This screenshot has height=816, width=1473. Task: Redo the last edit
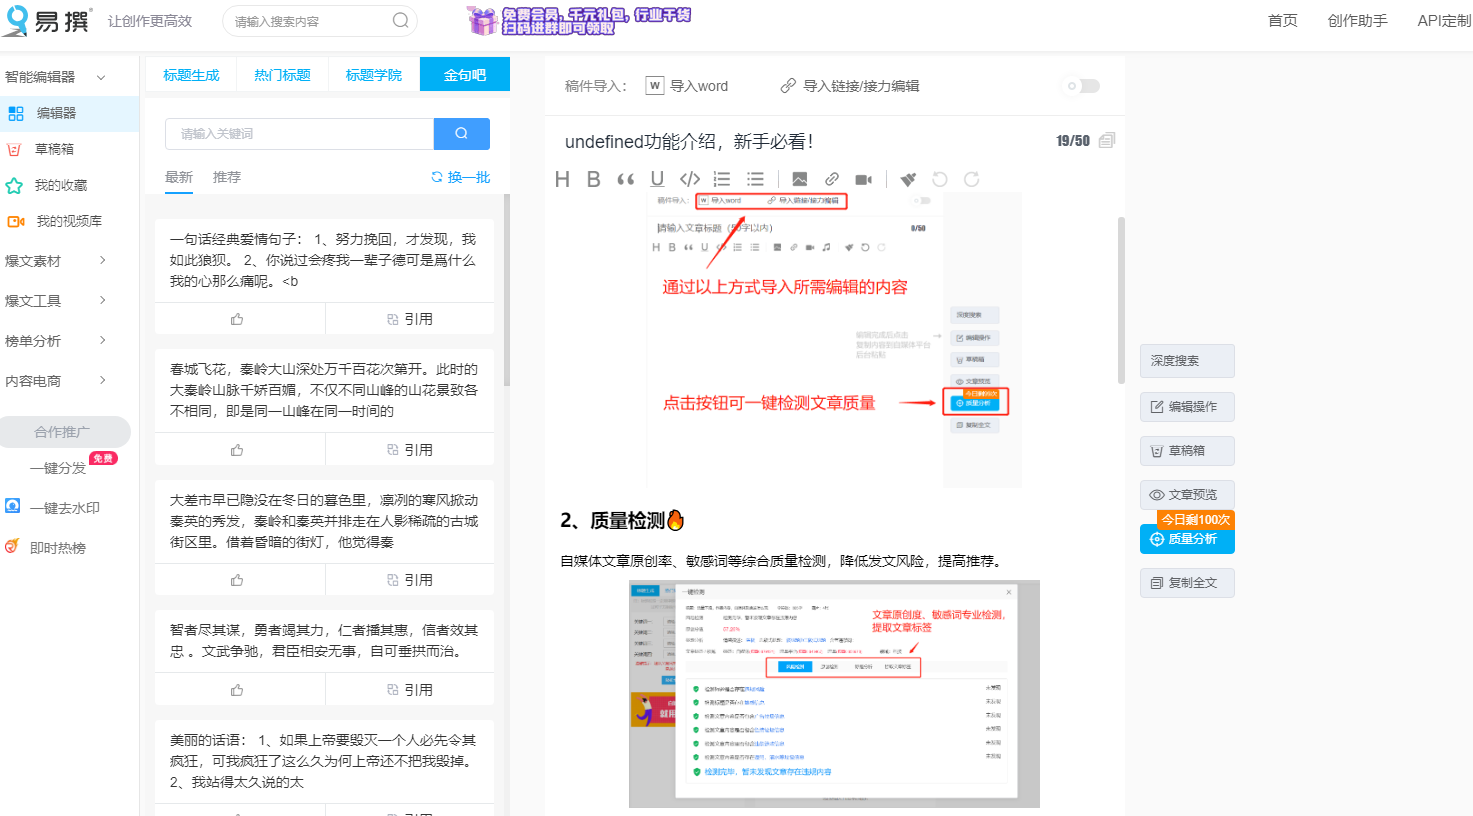tap(971, 179)
